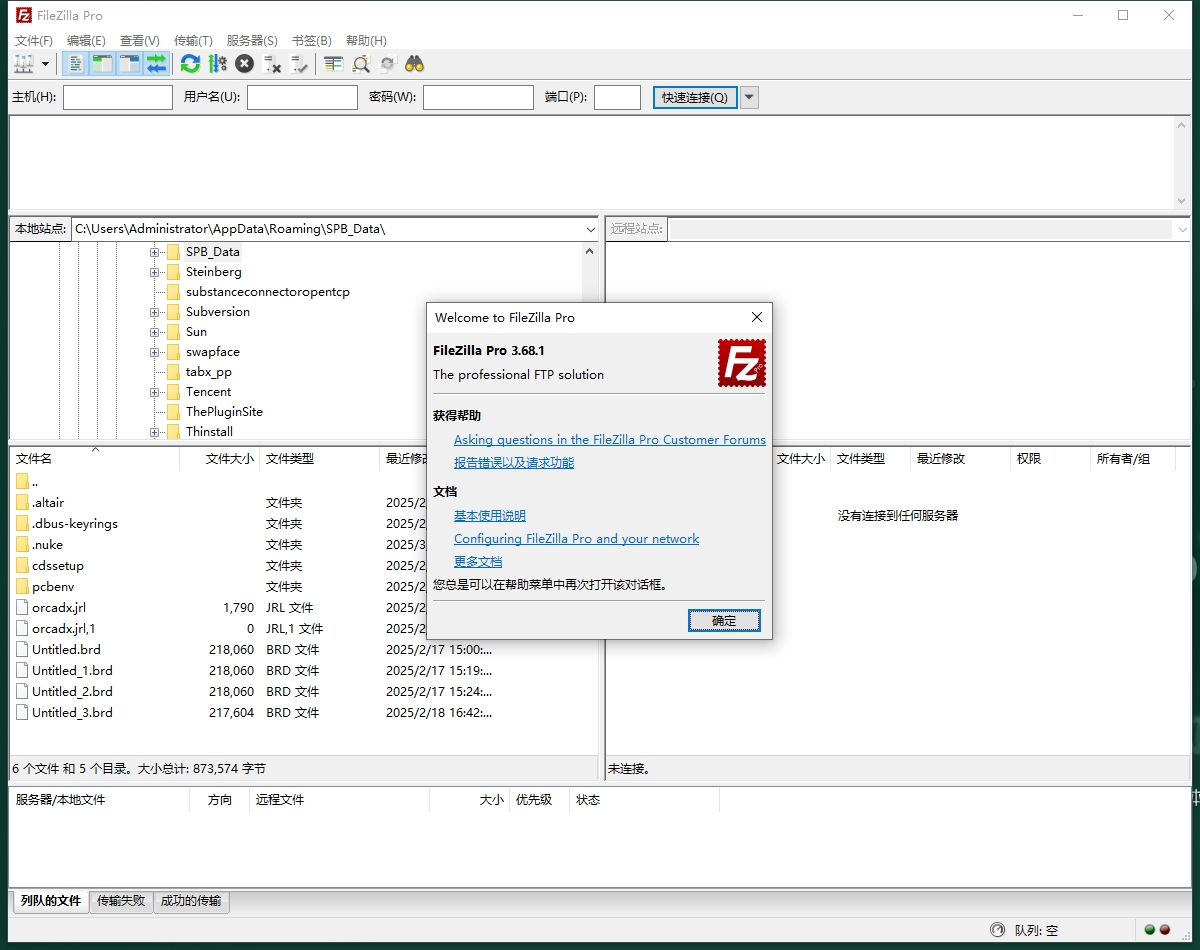The width and height of the screenshot is (1200, 950).
Task: Cancel the current operation icon
Action: pyautogui.click(x=244, y=64)
